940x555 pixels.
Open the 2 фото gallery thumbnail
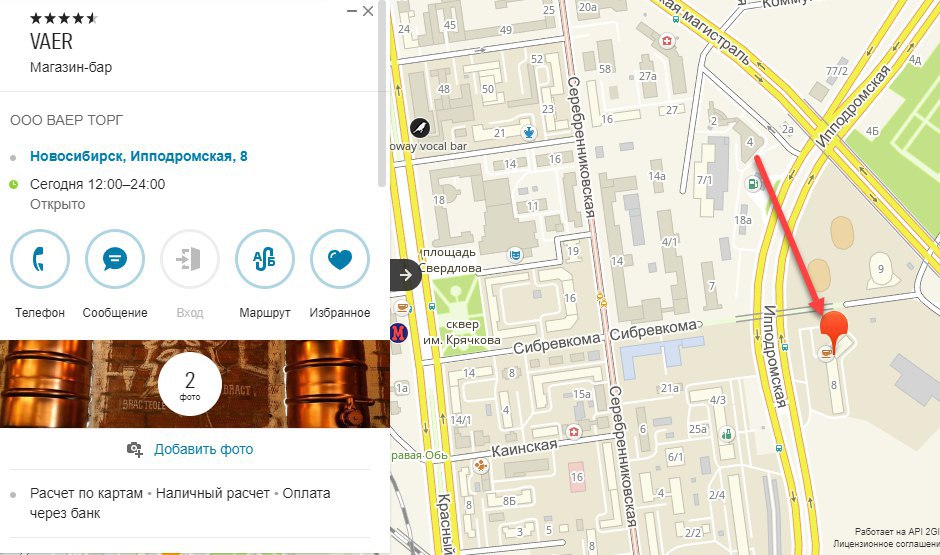(190, 384)
